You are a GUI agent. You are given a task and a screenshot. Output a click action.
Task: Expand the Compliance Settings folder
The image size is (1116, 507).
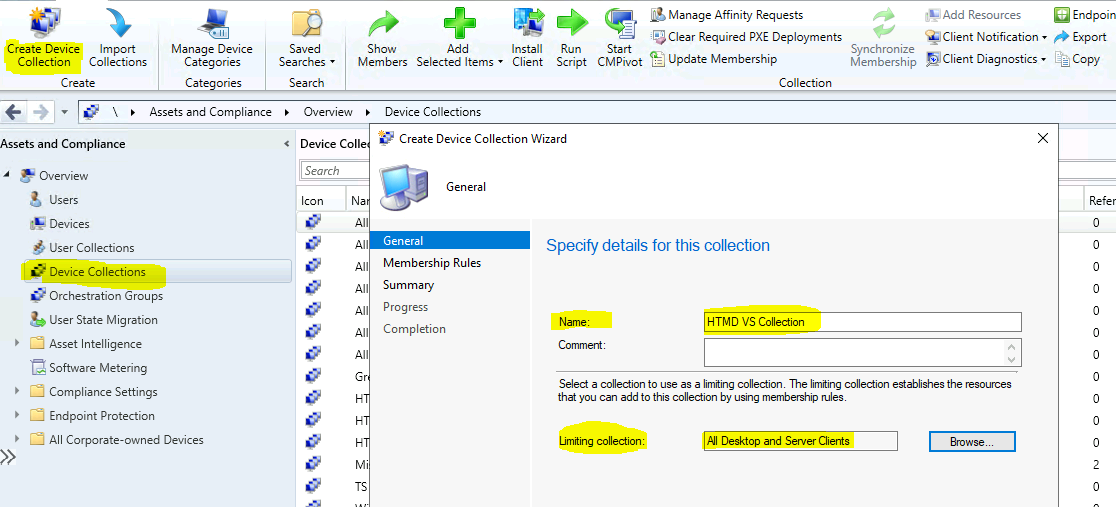tap(17, 392)
